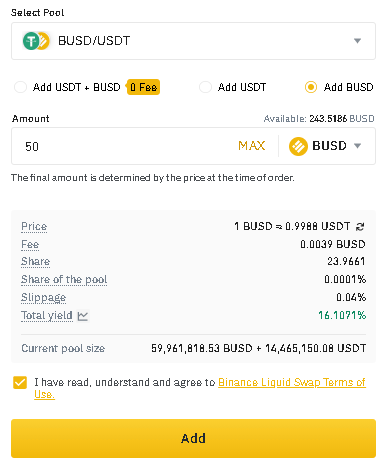Select the Add BUSD radio button
The width and height of the screenshot is (385, 466).
311,87
